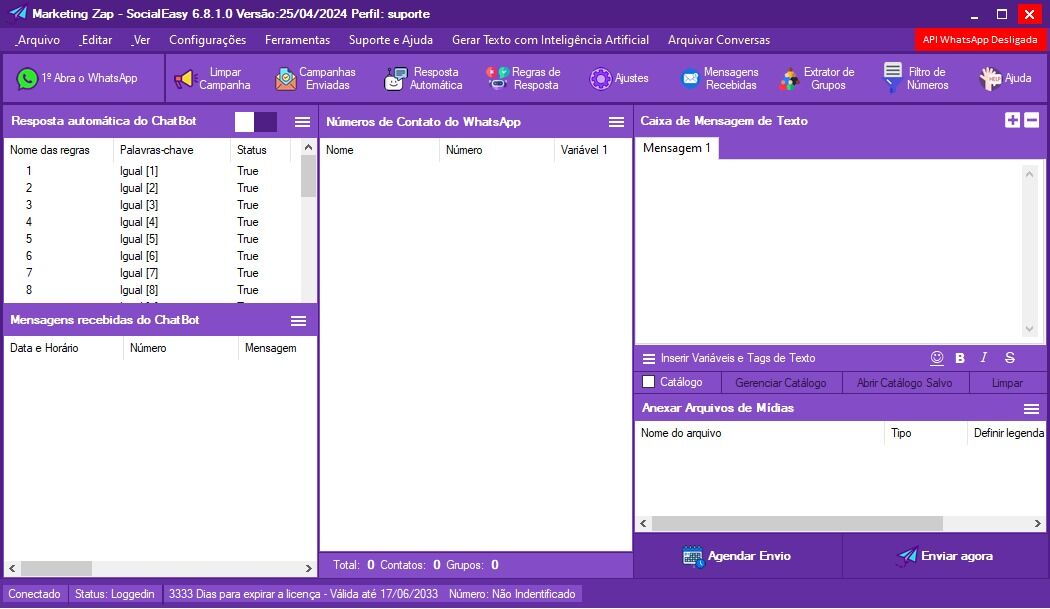Toggle the ChatBot auto-response switch
Screen dimensions: 1050x609
(256, 122)
